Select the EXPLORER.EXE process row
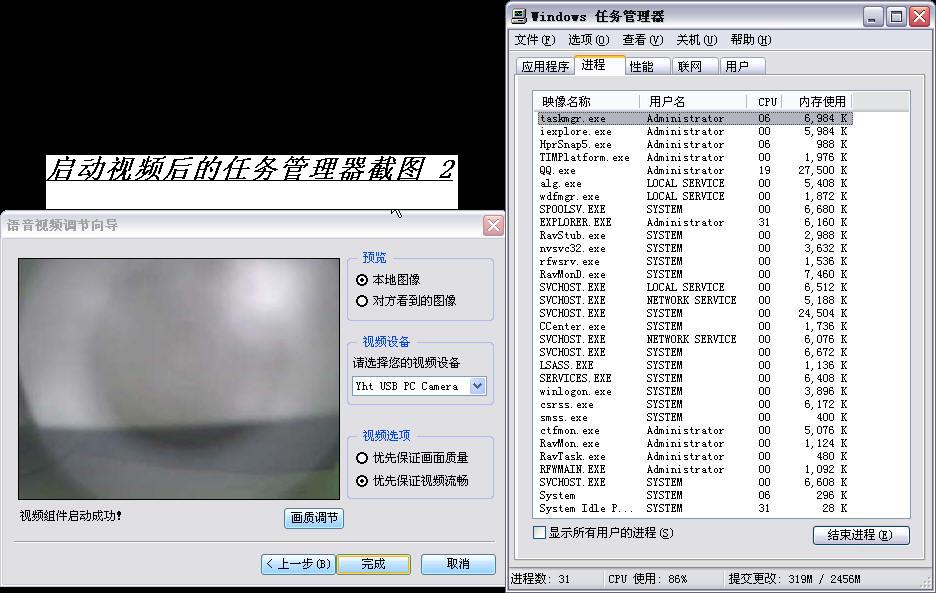This screenshot has height=593, width=936. (x=694, y=222)
